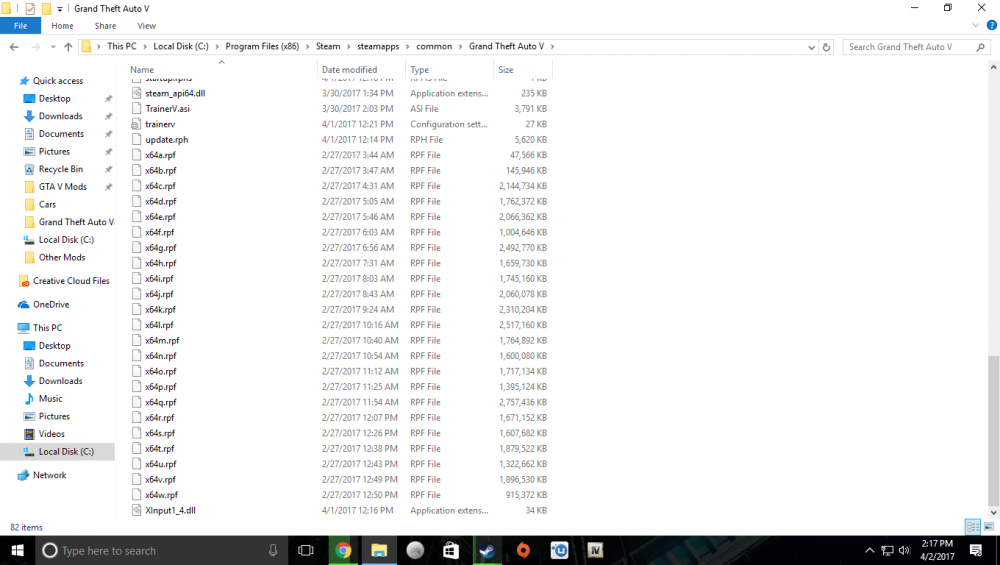Select the x64w.rpf file
Image resolution: width=1000 pixels, height=565 pixels.
click(x=161, y=495)
